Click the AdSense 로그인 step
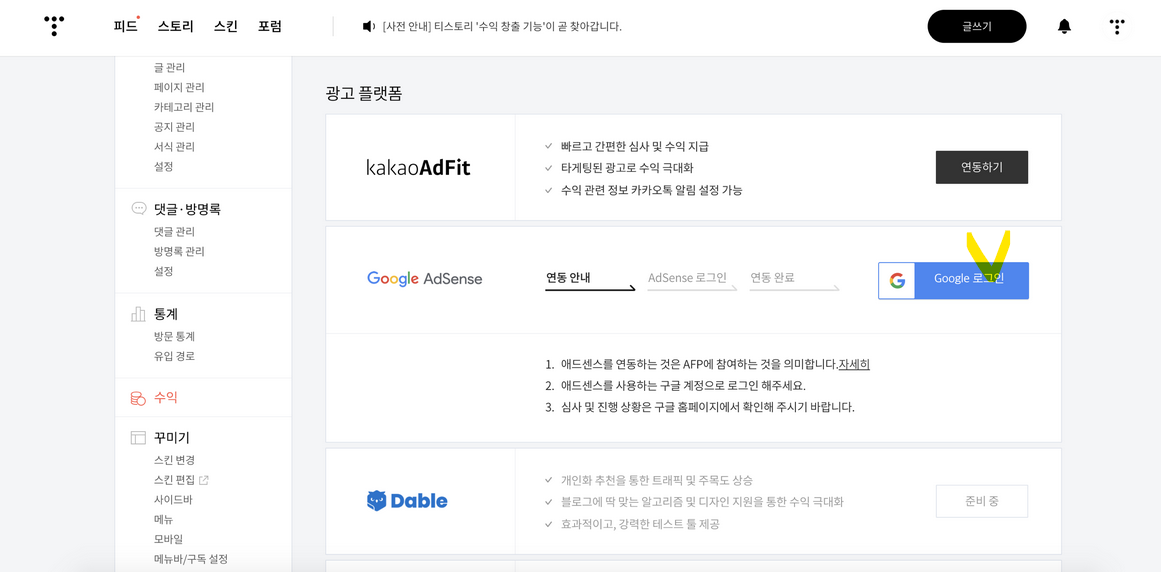 [687, 278]
